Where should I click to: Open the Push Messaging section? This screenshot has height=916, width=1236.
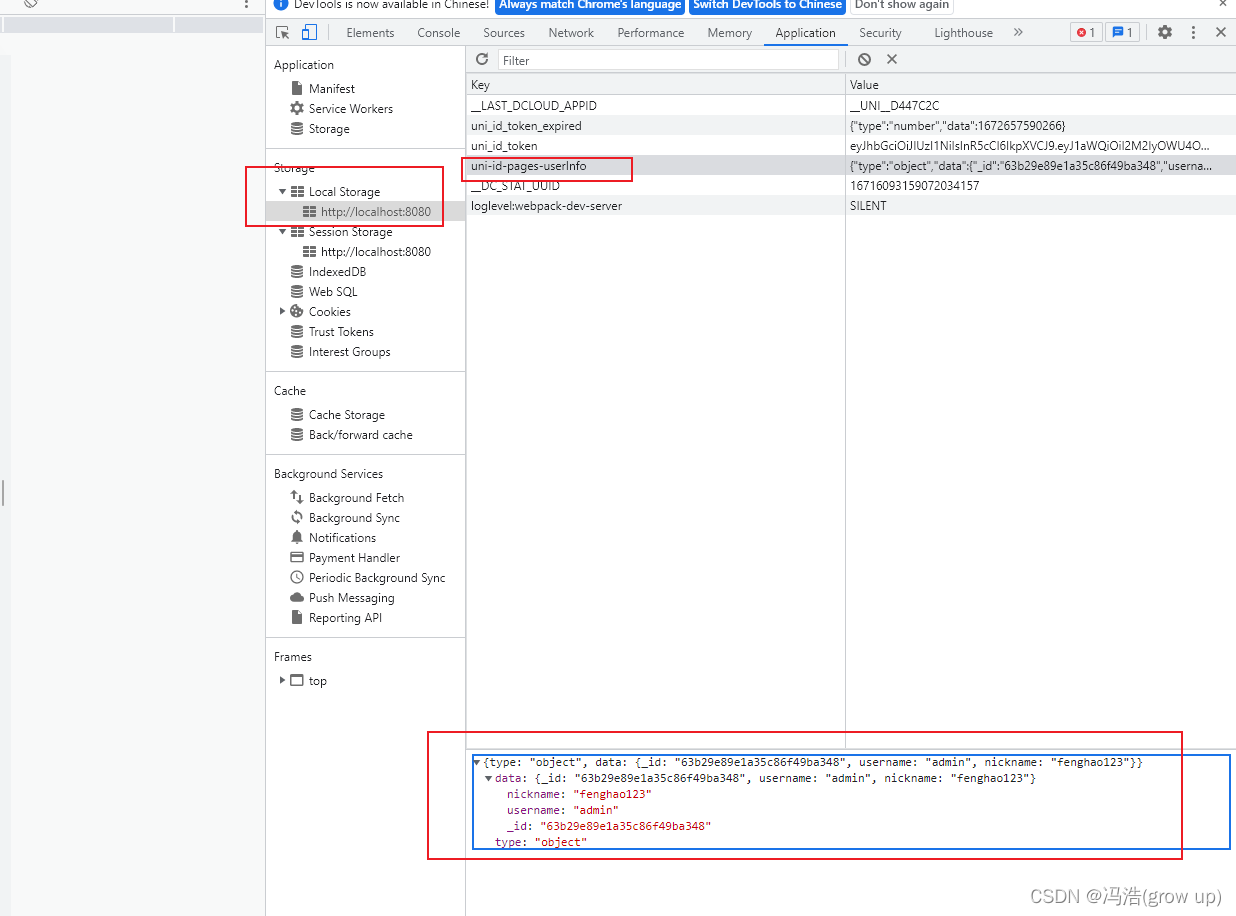[x=346, y=597]
